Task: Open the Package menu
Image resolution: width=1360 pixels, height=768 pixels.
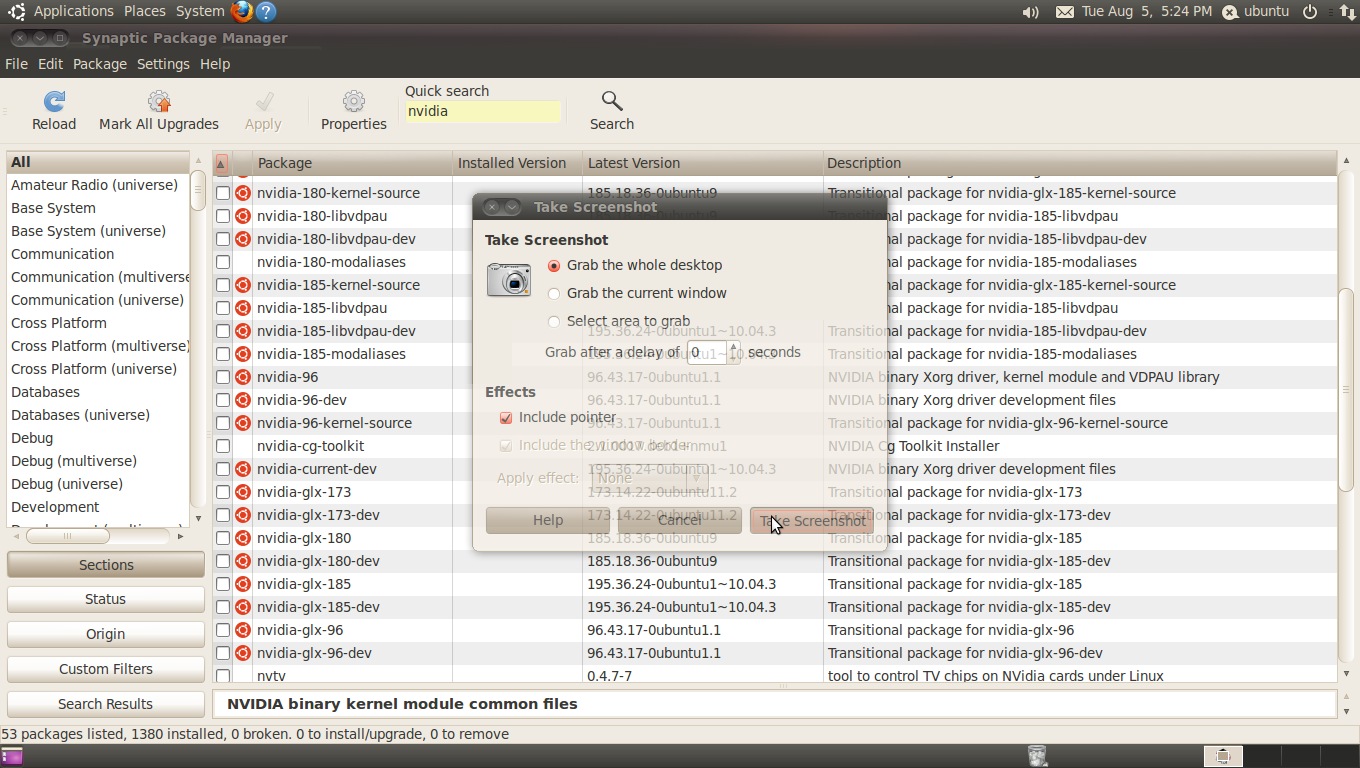Action: click(100, 64)
